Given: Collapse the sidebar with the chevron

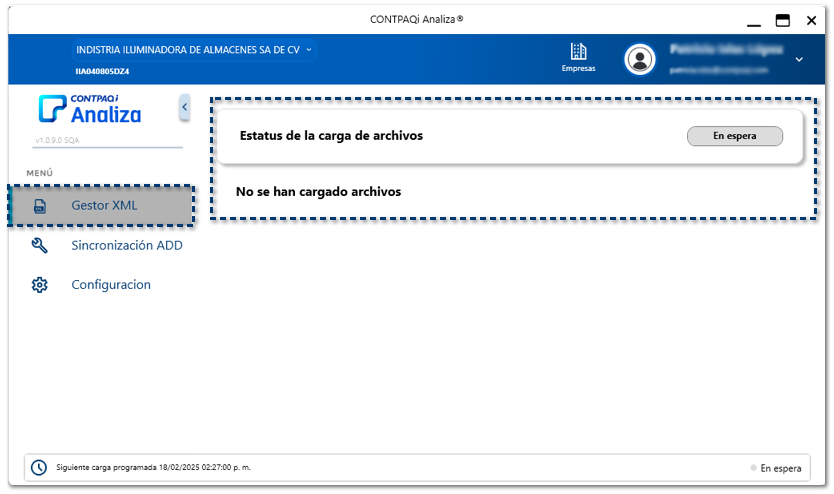Looking at the screenshot, I should pos(185,107).
